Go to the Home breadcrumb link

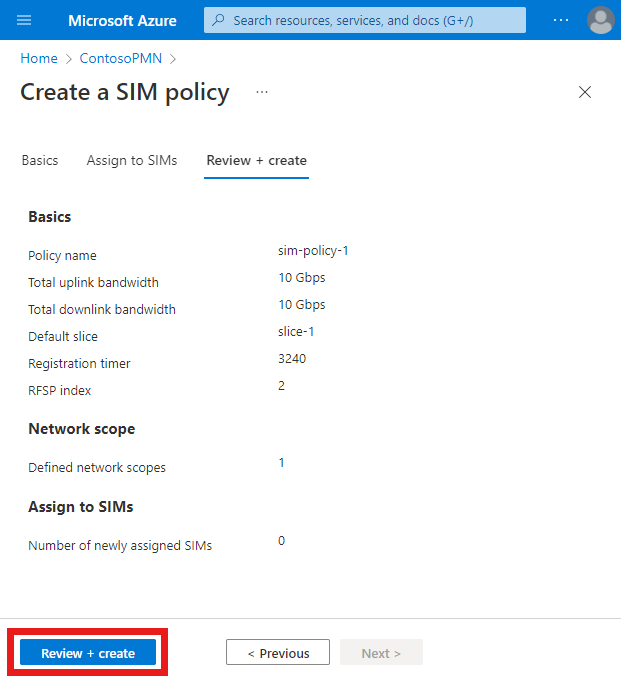pyautogui.click(x=39, y=58)
